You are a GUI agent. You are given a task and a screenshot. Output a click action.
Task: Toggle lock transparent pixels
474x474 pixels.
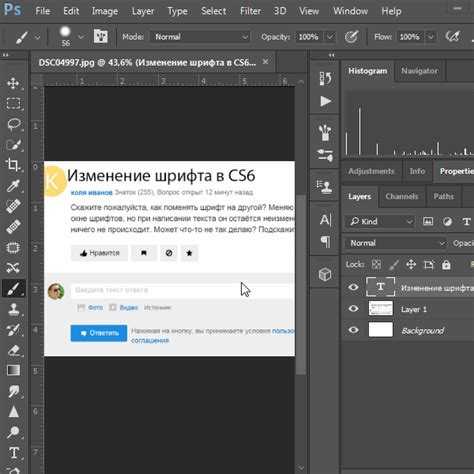tap(376, 265)
